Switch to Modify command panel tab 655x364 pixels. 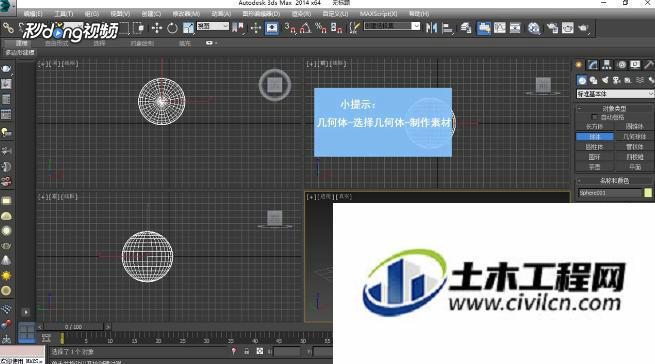(x=593, y=64)
